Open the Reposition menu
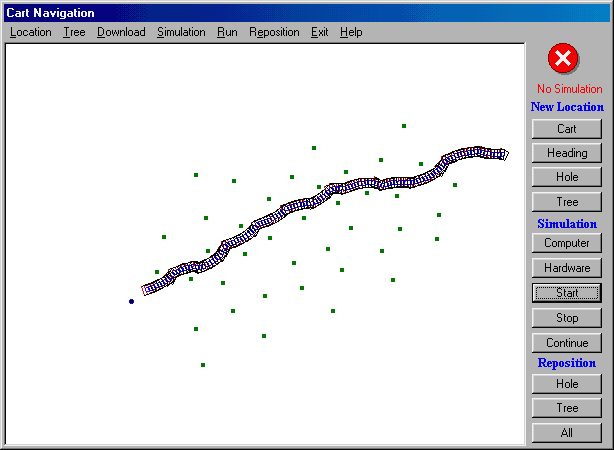 pyautogui.click(x=274, y=32)
